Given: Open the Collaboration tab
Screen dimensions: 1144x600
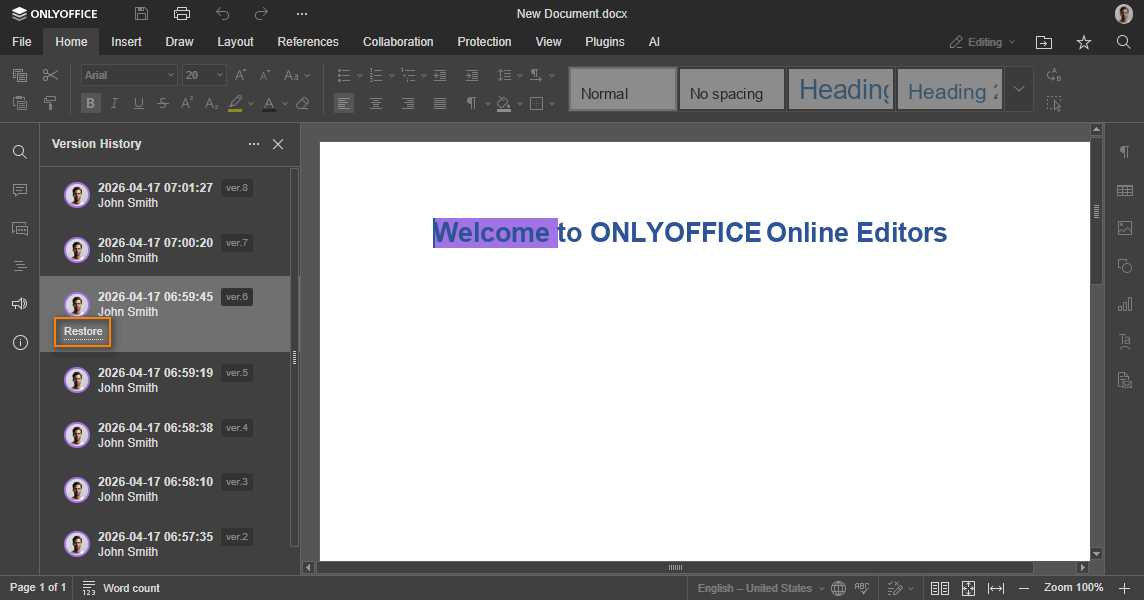Looking at the screenshot, I should [x=398, y=42].
